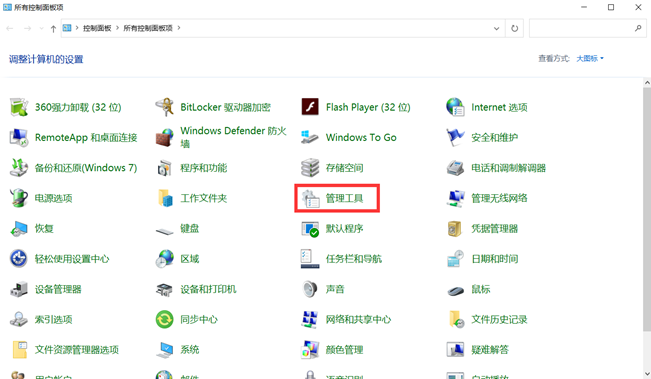Click the scrollbar down arrow

coord(647,374)
